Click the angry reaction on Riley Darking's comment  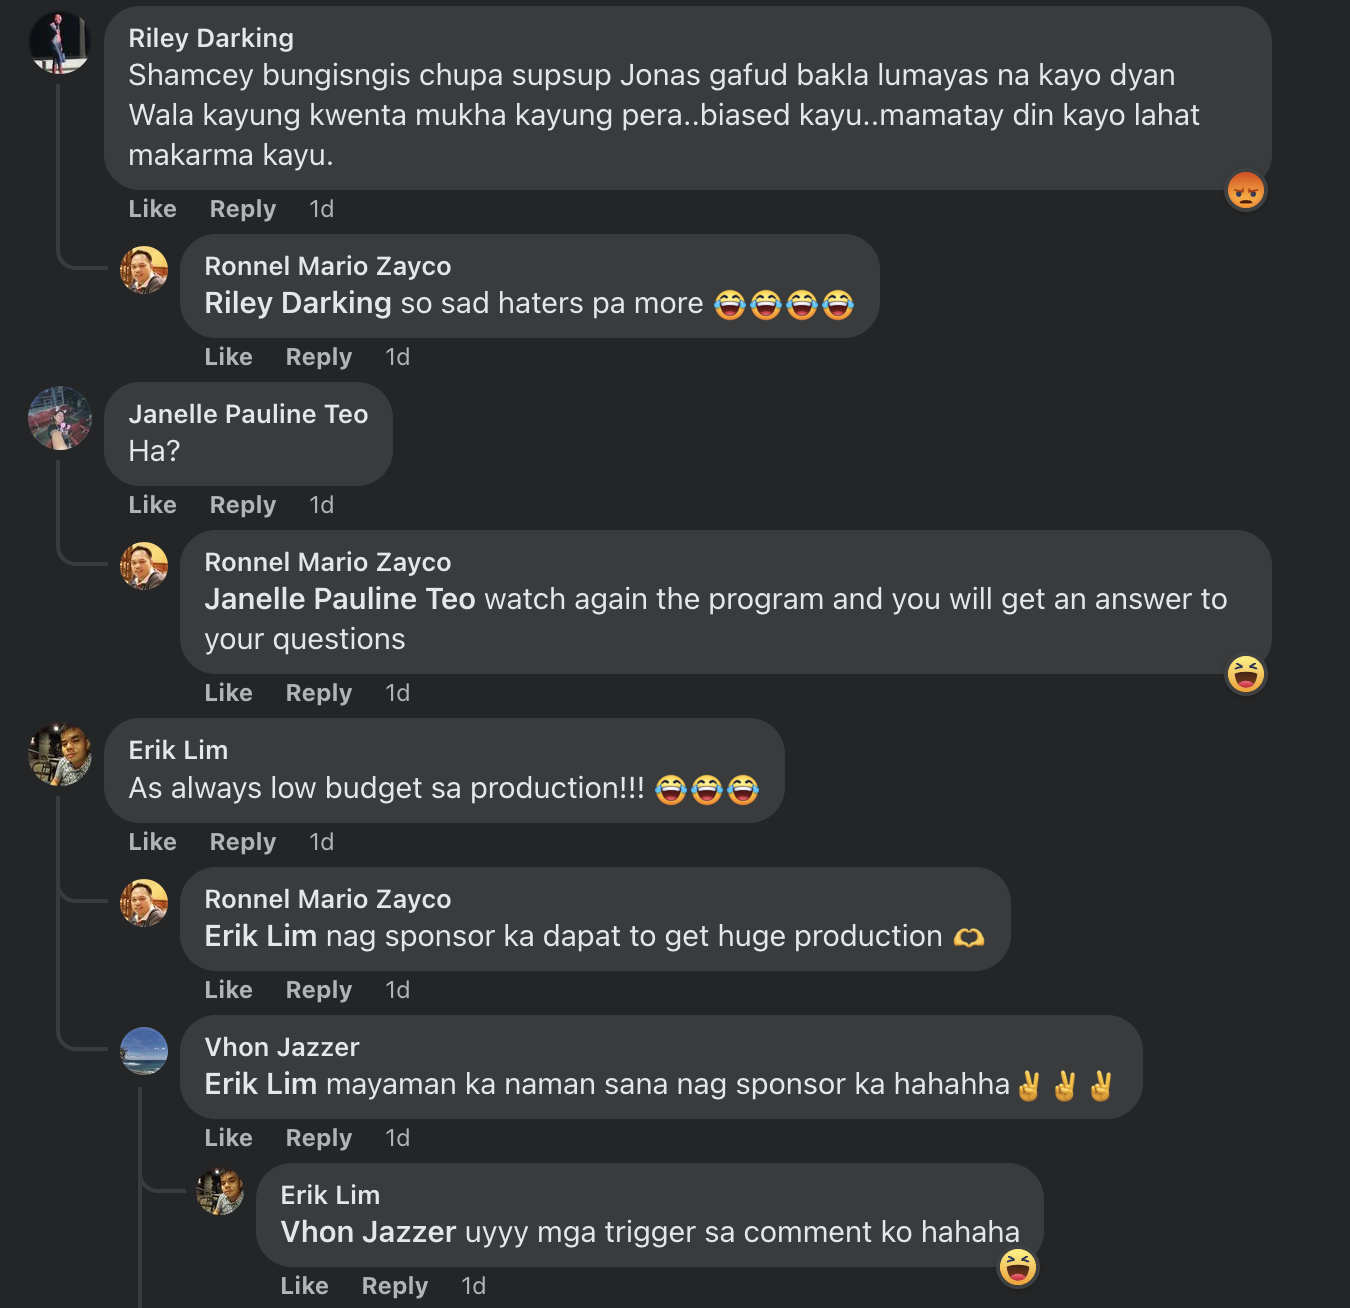1246,190
